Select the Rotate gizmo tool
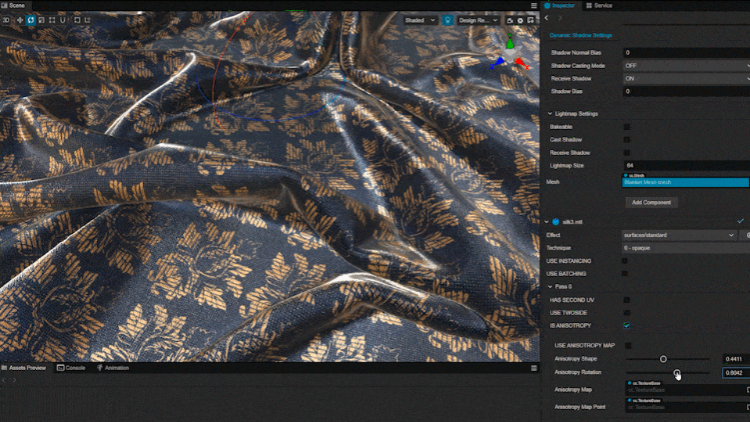The width and height of the screenshot is (750, 422). pyautogui.click(x=31, y=20)
